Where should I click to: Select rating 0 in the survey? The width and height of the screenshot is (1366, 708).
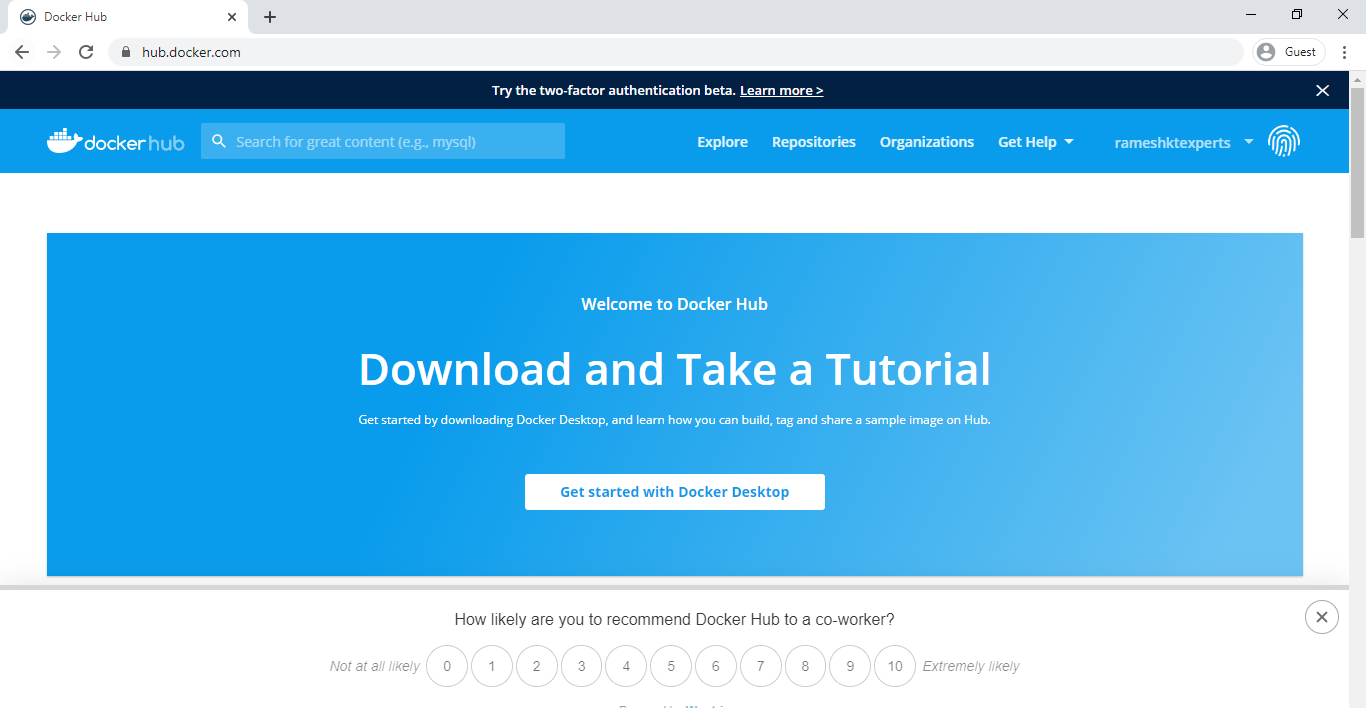tap(447, 666)
